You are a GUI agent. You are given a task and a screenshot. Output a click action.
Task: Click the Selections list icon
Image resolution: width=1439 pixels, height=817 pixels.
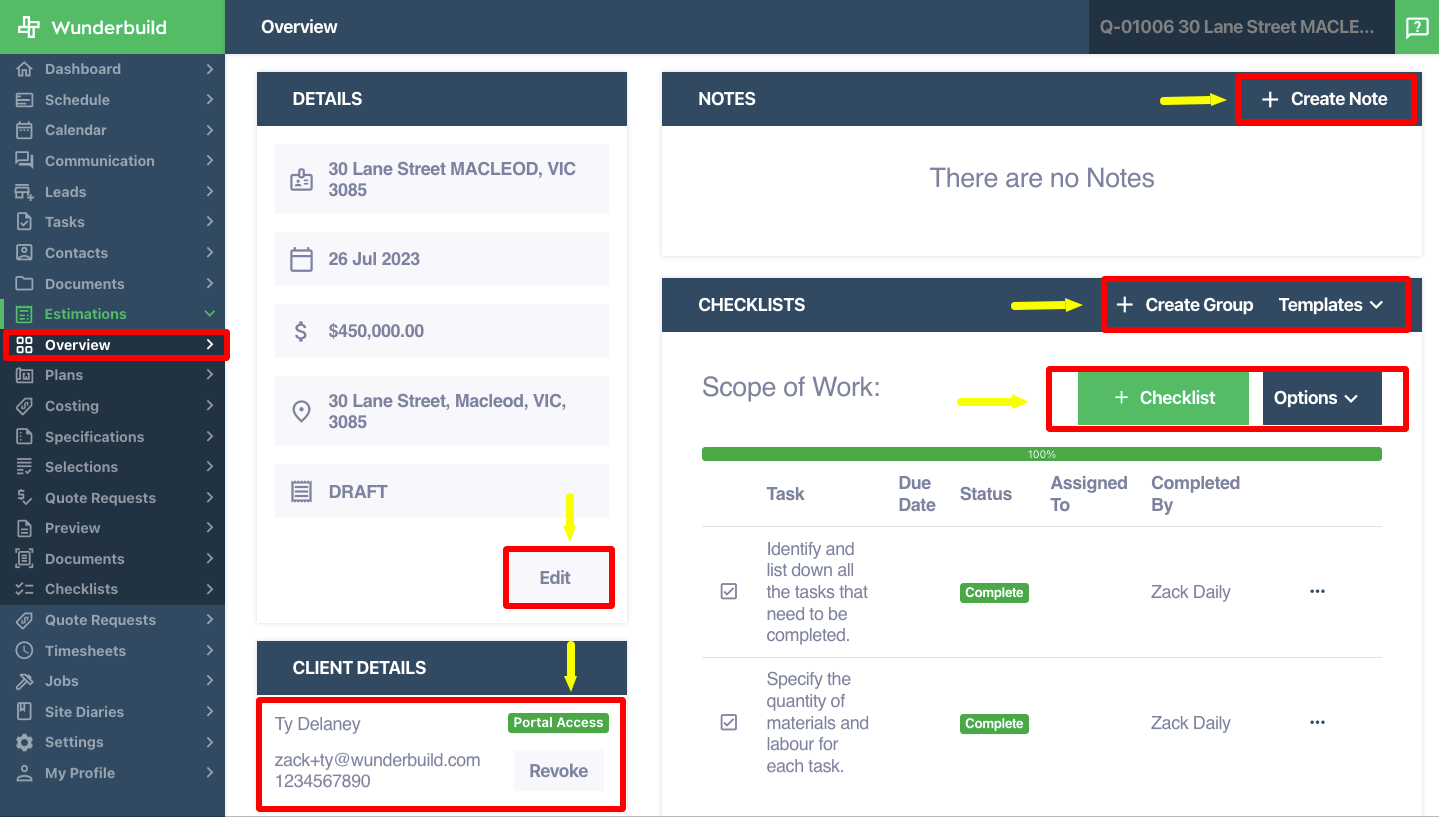[x=25, y=467]
